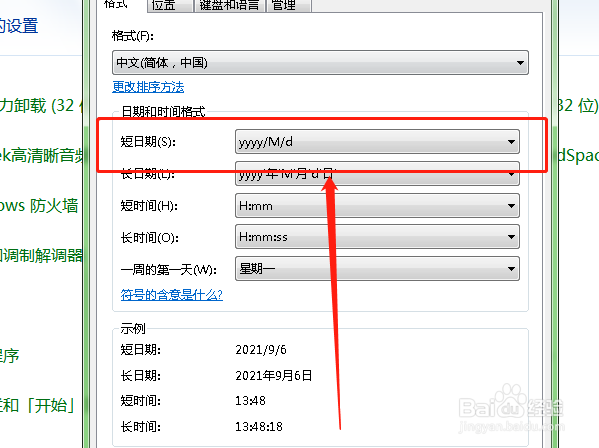599x448 pixels.
Task: Switch to the 管理 tab
Action: 289,5
